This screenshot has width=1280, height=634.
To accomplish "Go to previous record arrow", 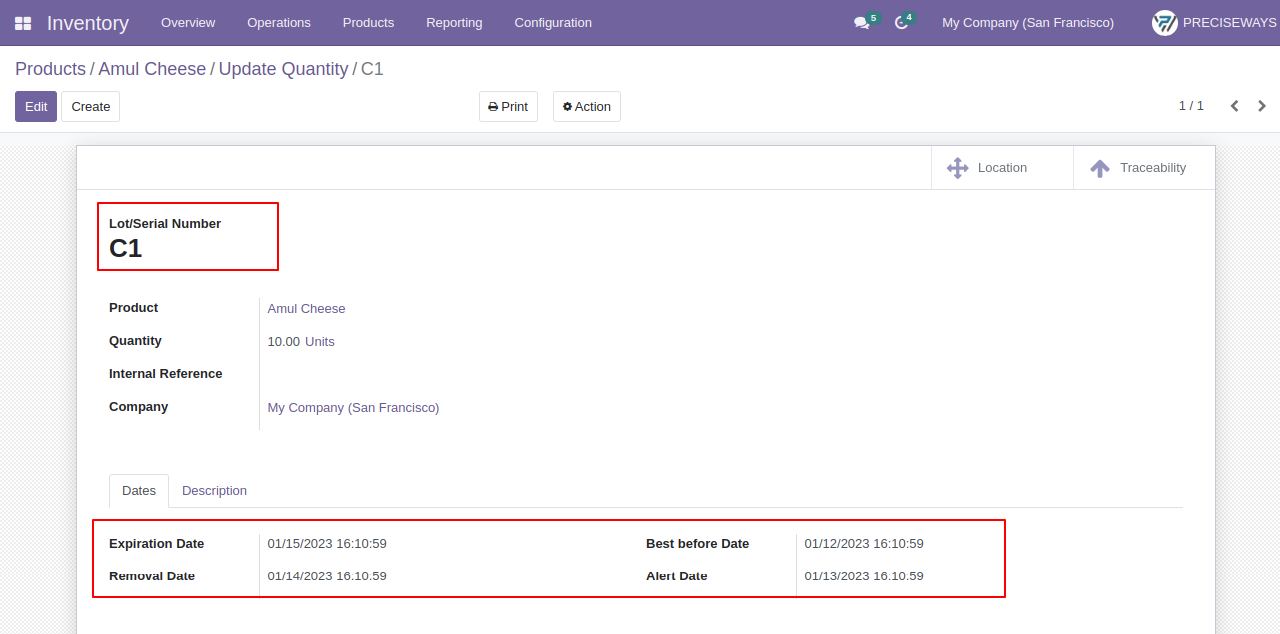I will (x=1235, y=106).
